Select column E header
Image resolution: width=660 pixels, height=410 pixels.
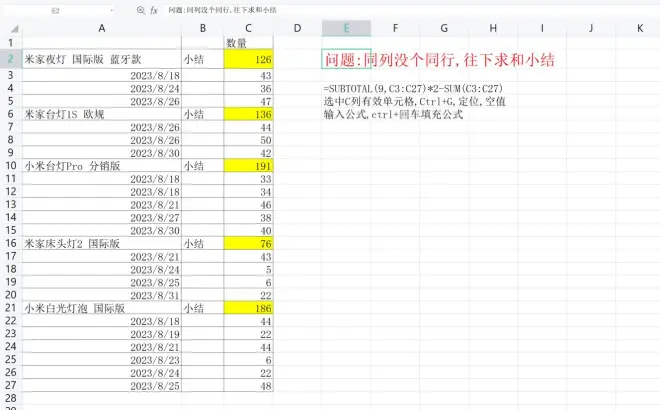[346, 28]
